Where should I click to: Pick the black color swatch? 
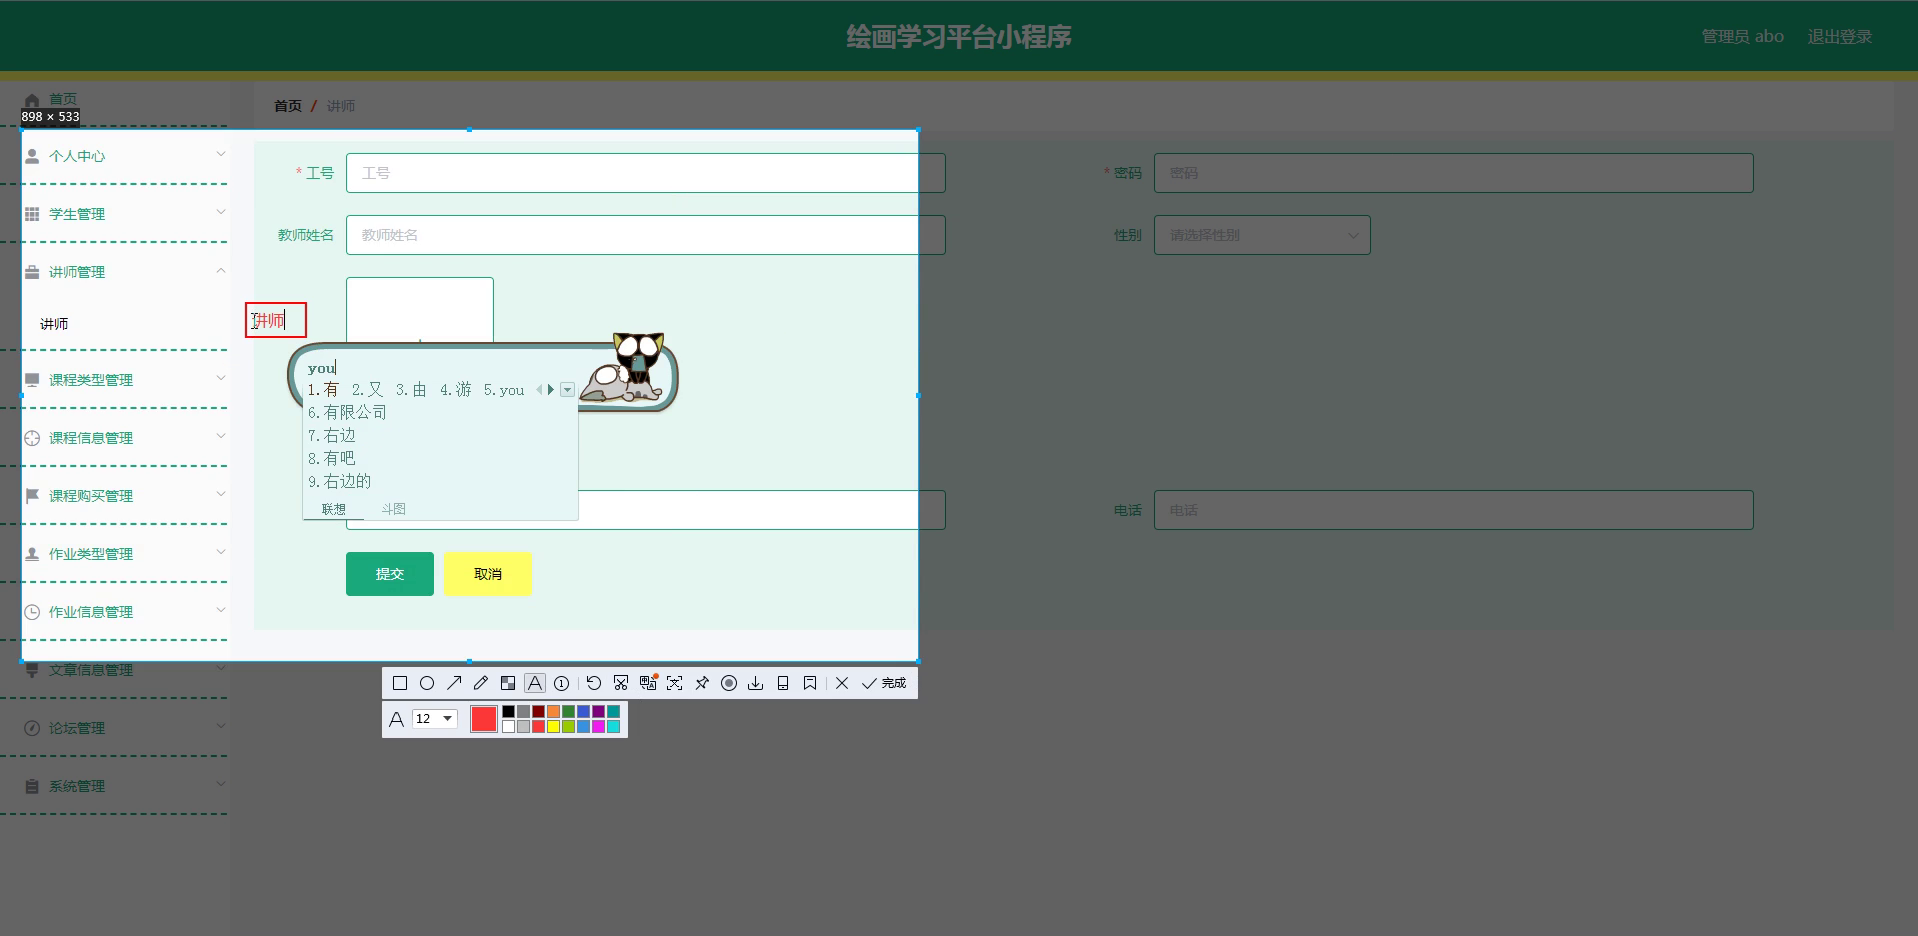[x=508, y=712]
